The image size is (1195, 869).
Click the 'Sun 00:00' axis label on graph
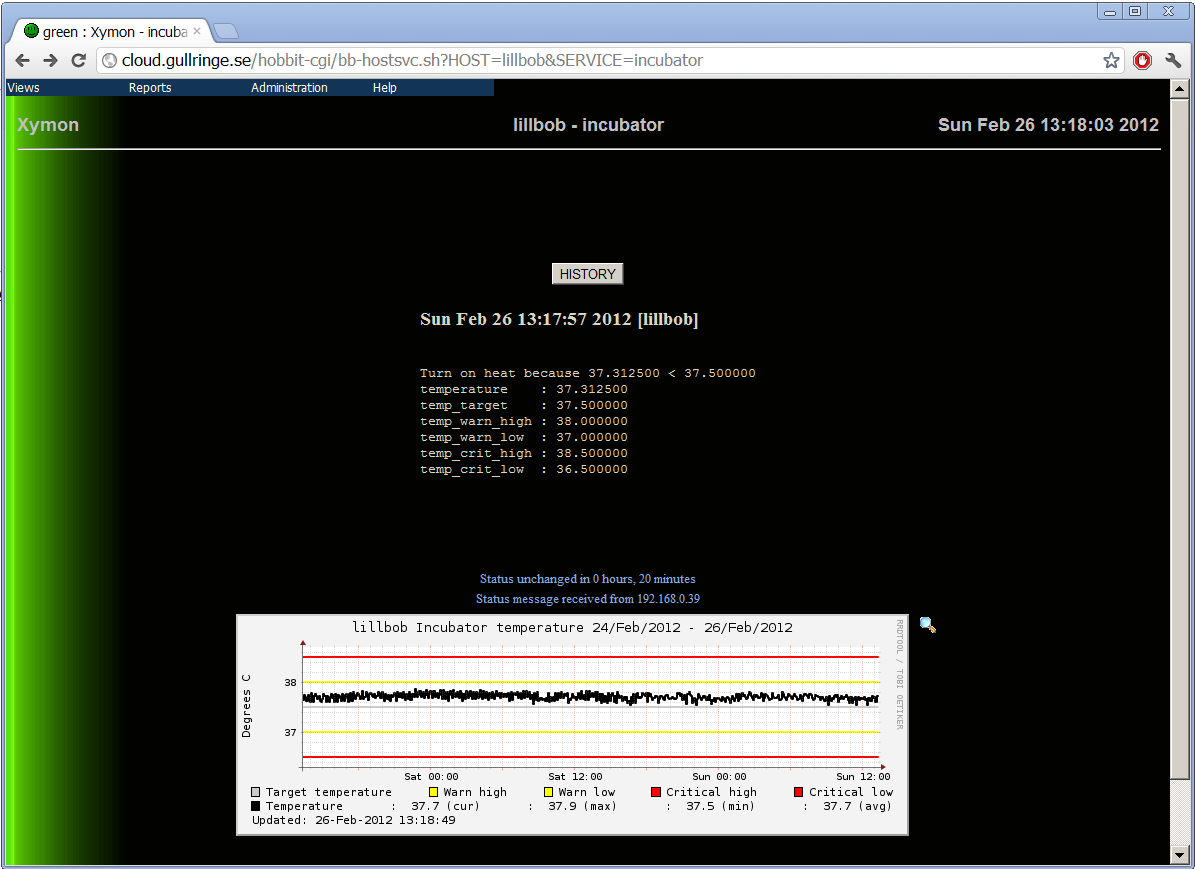(x=719, y=777)
